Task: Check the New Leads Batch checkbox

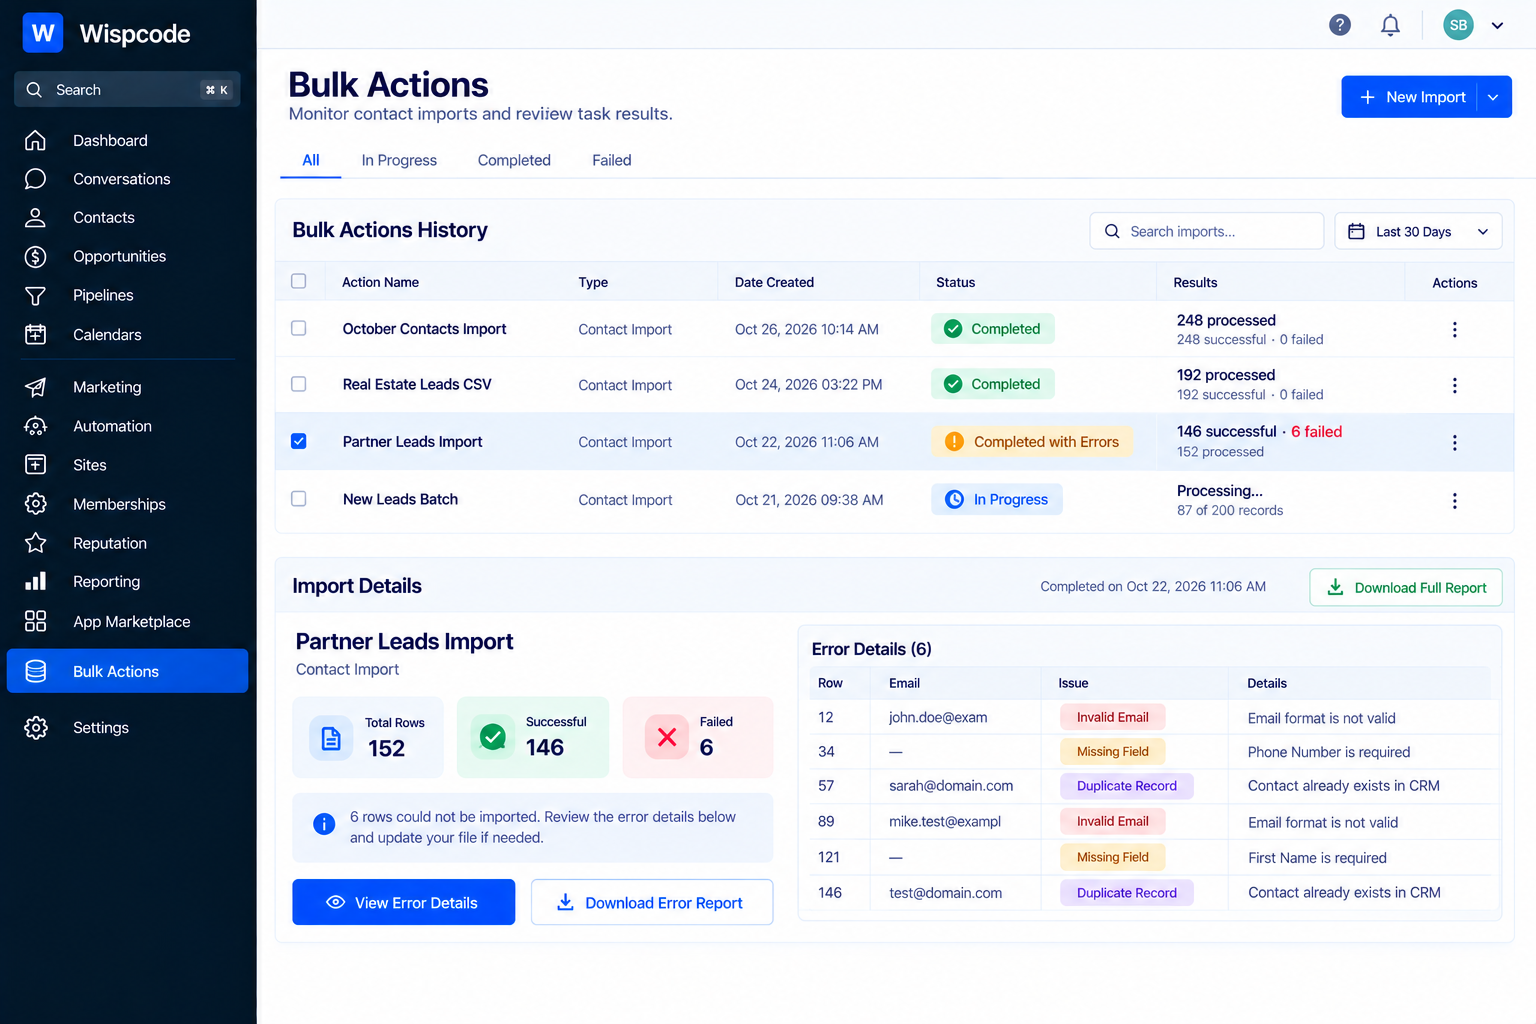Action: [298, 498]
